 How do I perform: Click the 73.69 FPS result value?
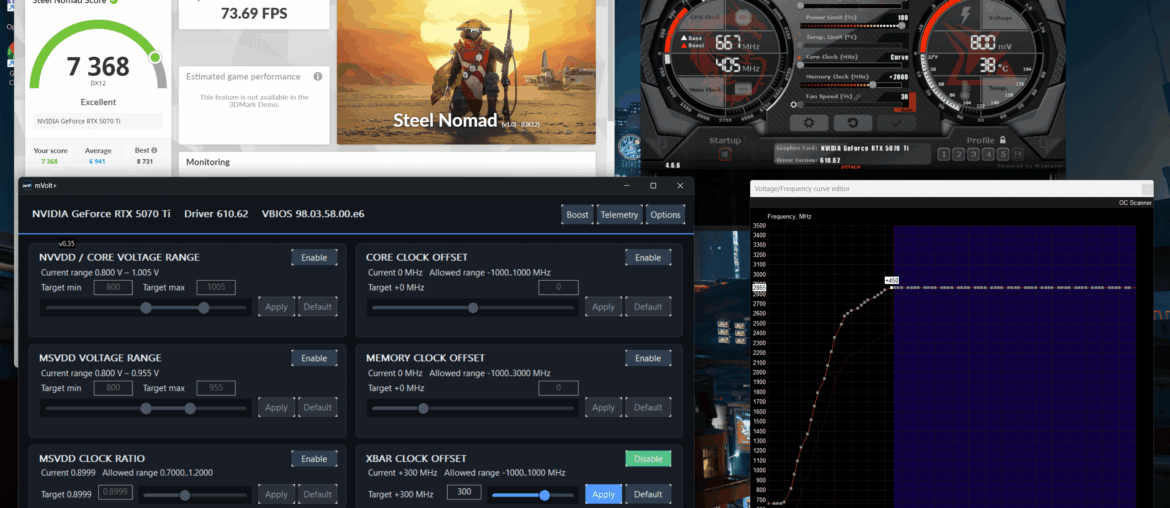tap(255, 13)
